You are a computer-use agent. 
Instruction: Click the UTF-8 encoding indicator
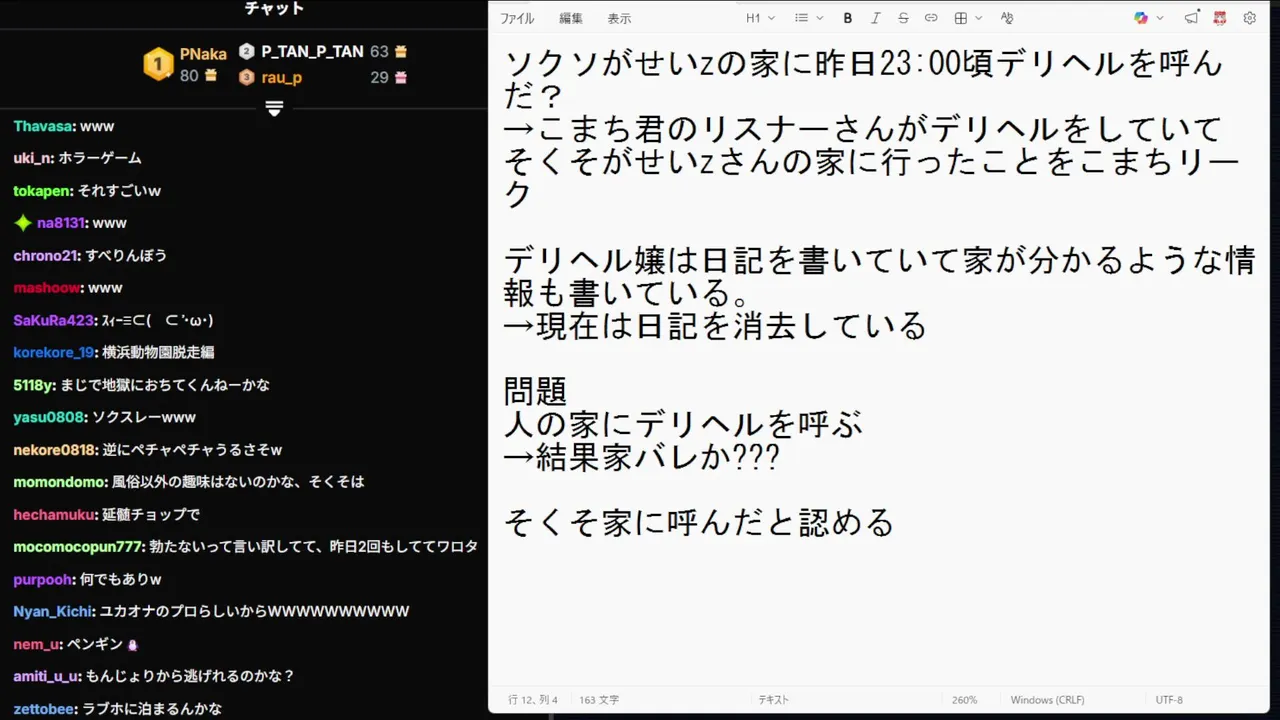coord(1169,700)
